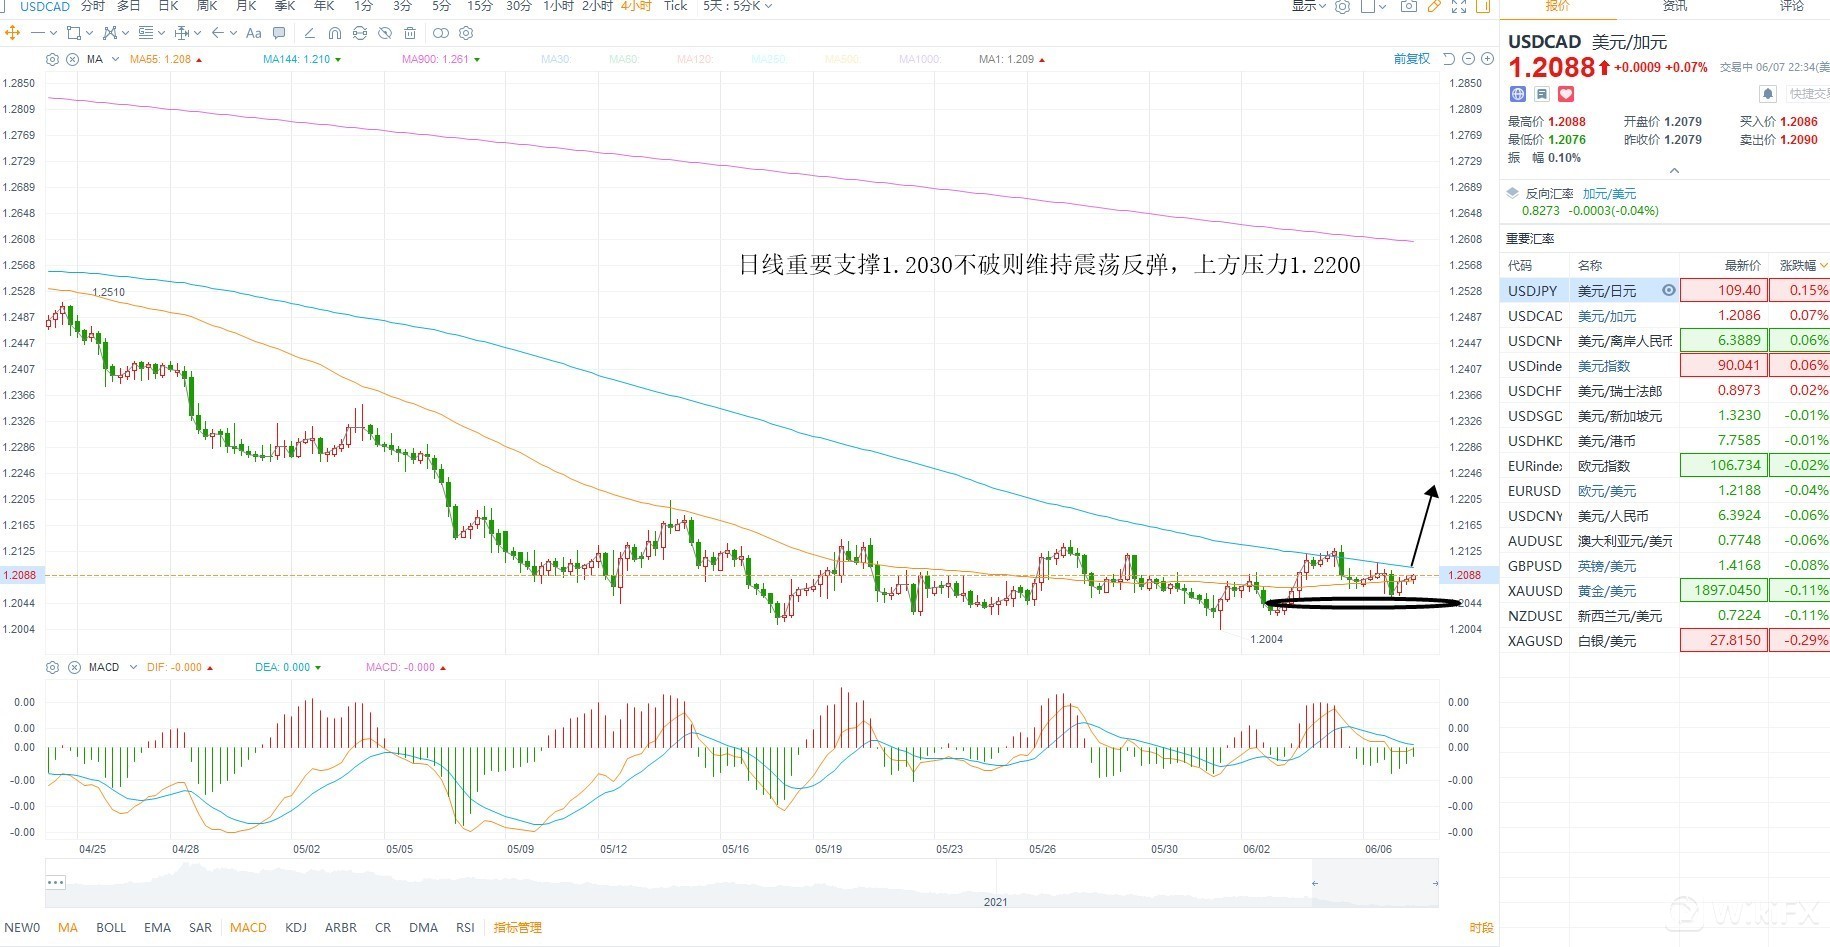Image resolution: width=1830 pixels, height=947 pixels.
Task: Click the price alert bell icon
Action: (1768, 94)
